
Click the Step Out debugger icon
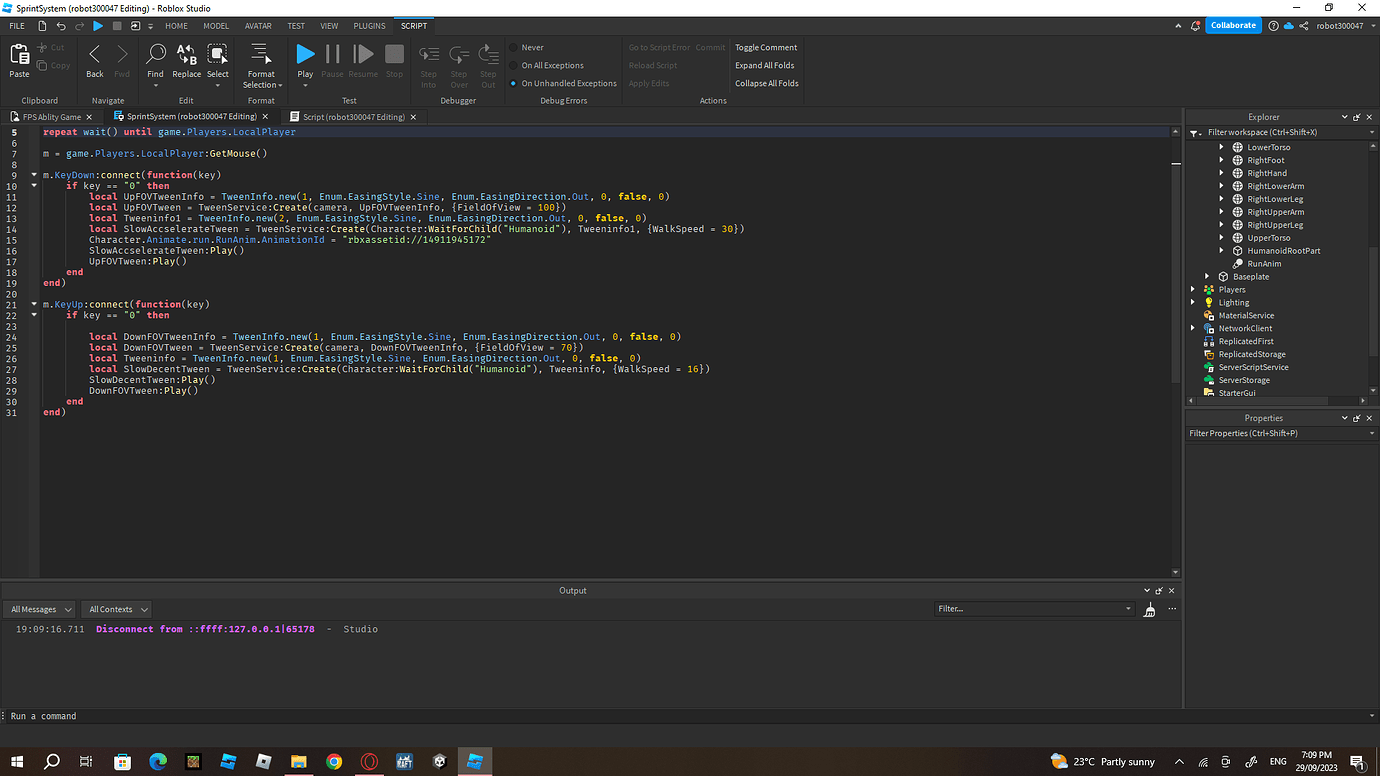488,55
